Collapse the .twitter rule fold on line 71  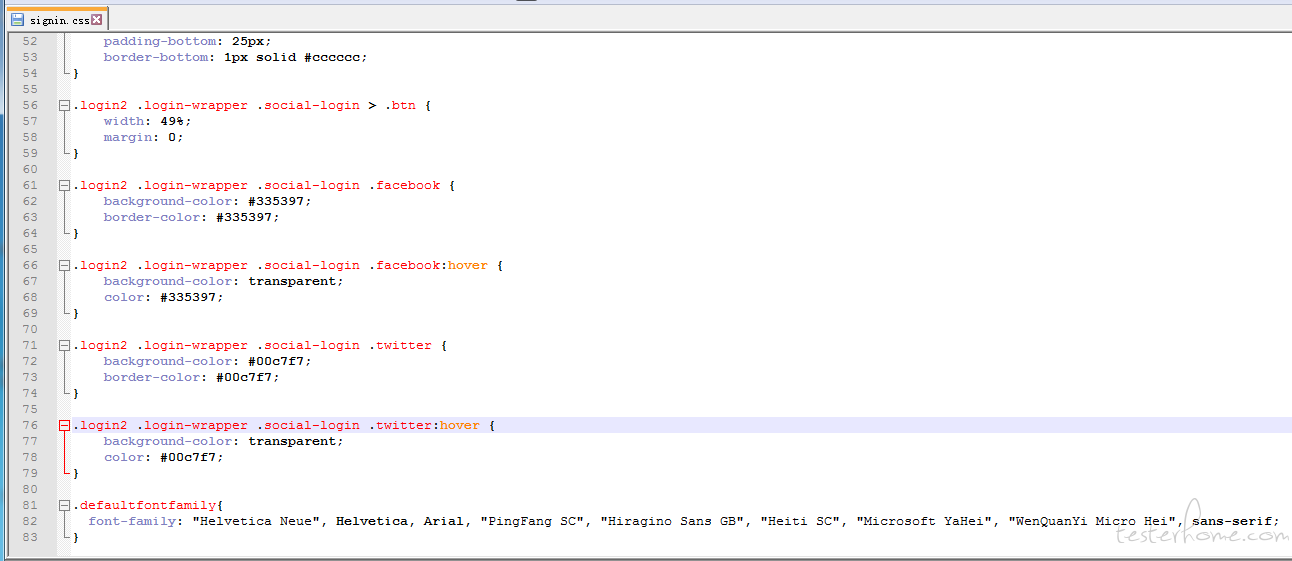(x=64, y=345)
